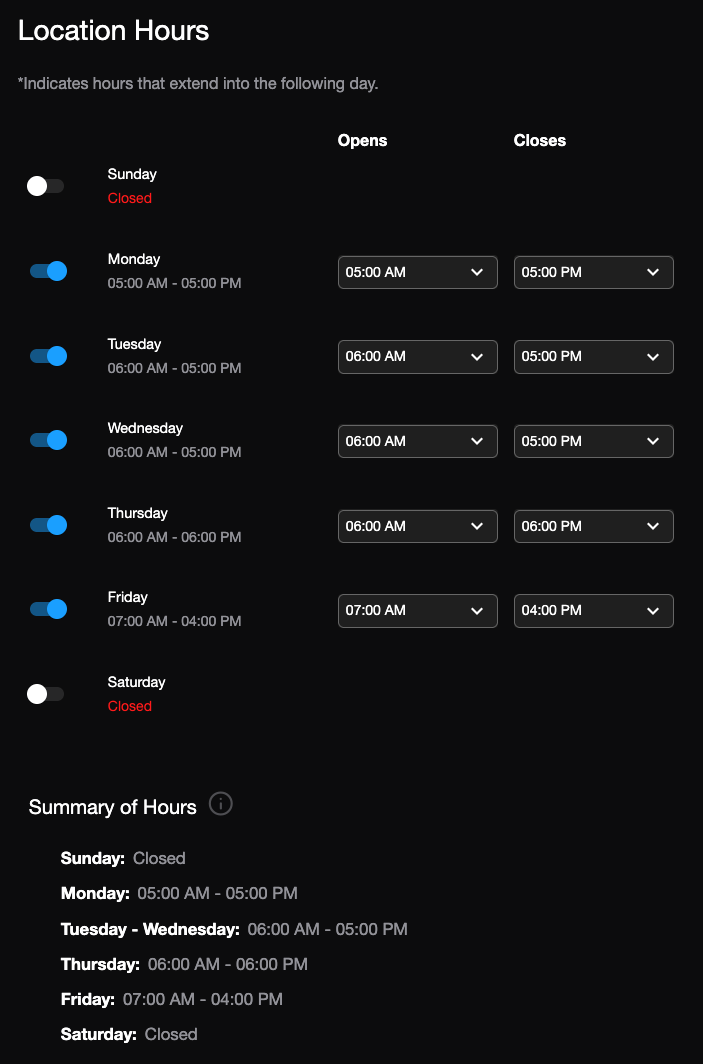Expand Tuesday's Opens time dropdown
Screen dimensions: 703x1064
pos(417,357)
